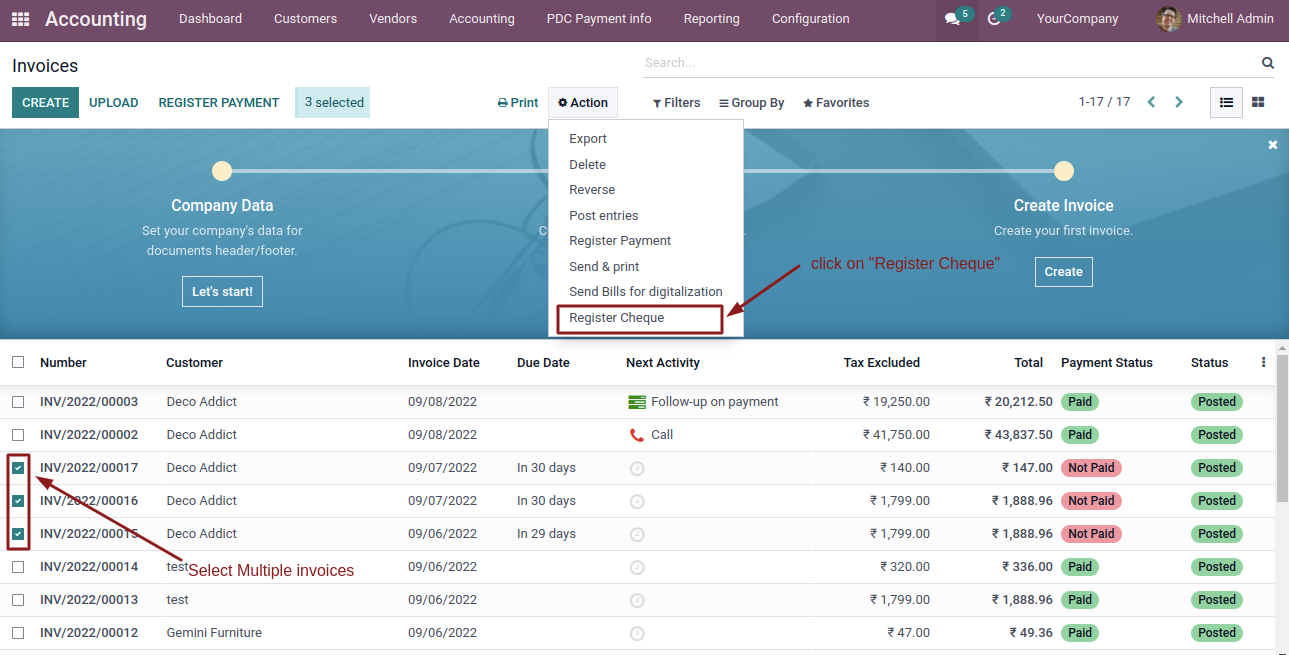Open the activities clock icon with badge 2
The height and width of the screenshot is (655, 1289).
993,19
